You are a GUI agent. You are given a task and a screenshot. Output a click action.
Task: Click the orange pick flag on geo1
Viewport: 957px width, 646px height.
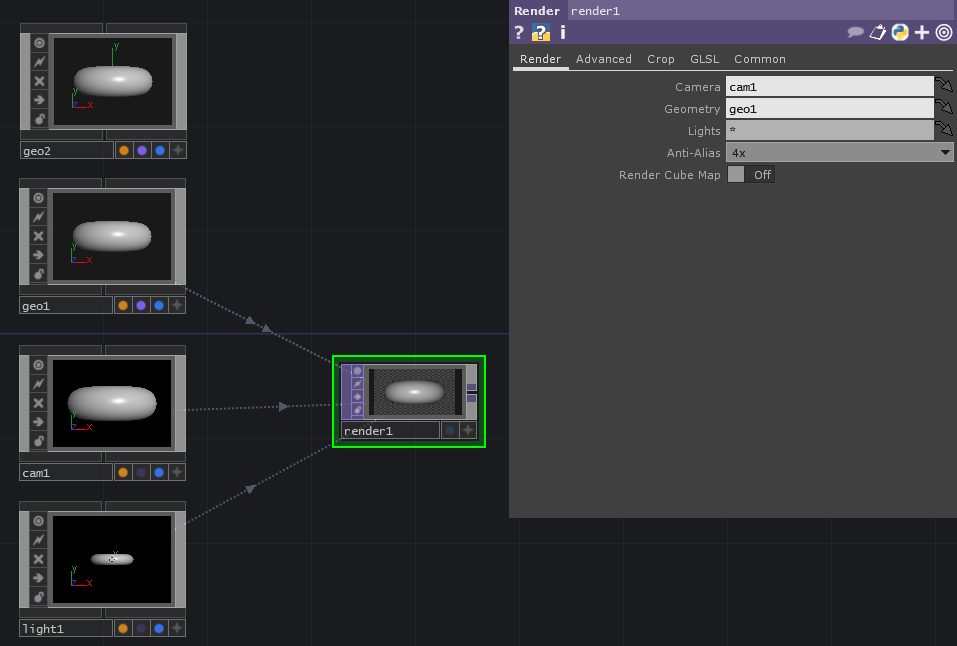pos(123,305)
